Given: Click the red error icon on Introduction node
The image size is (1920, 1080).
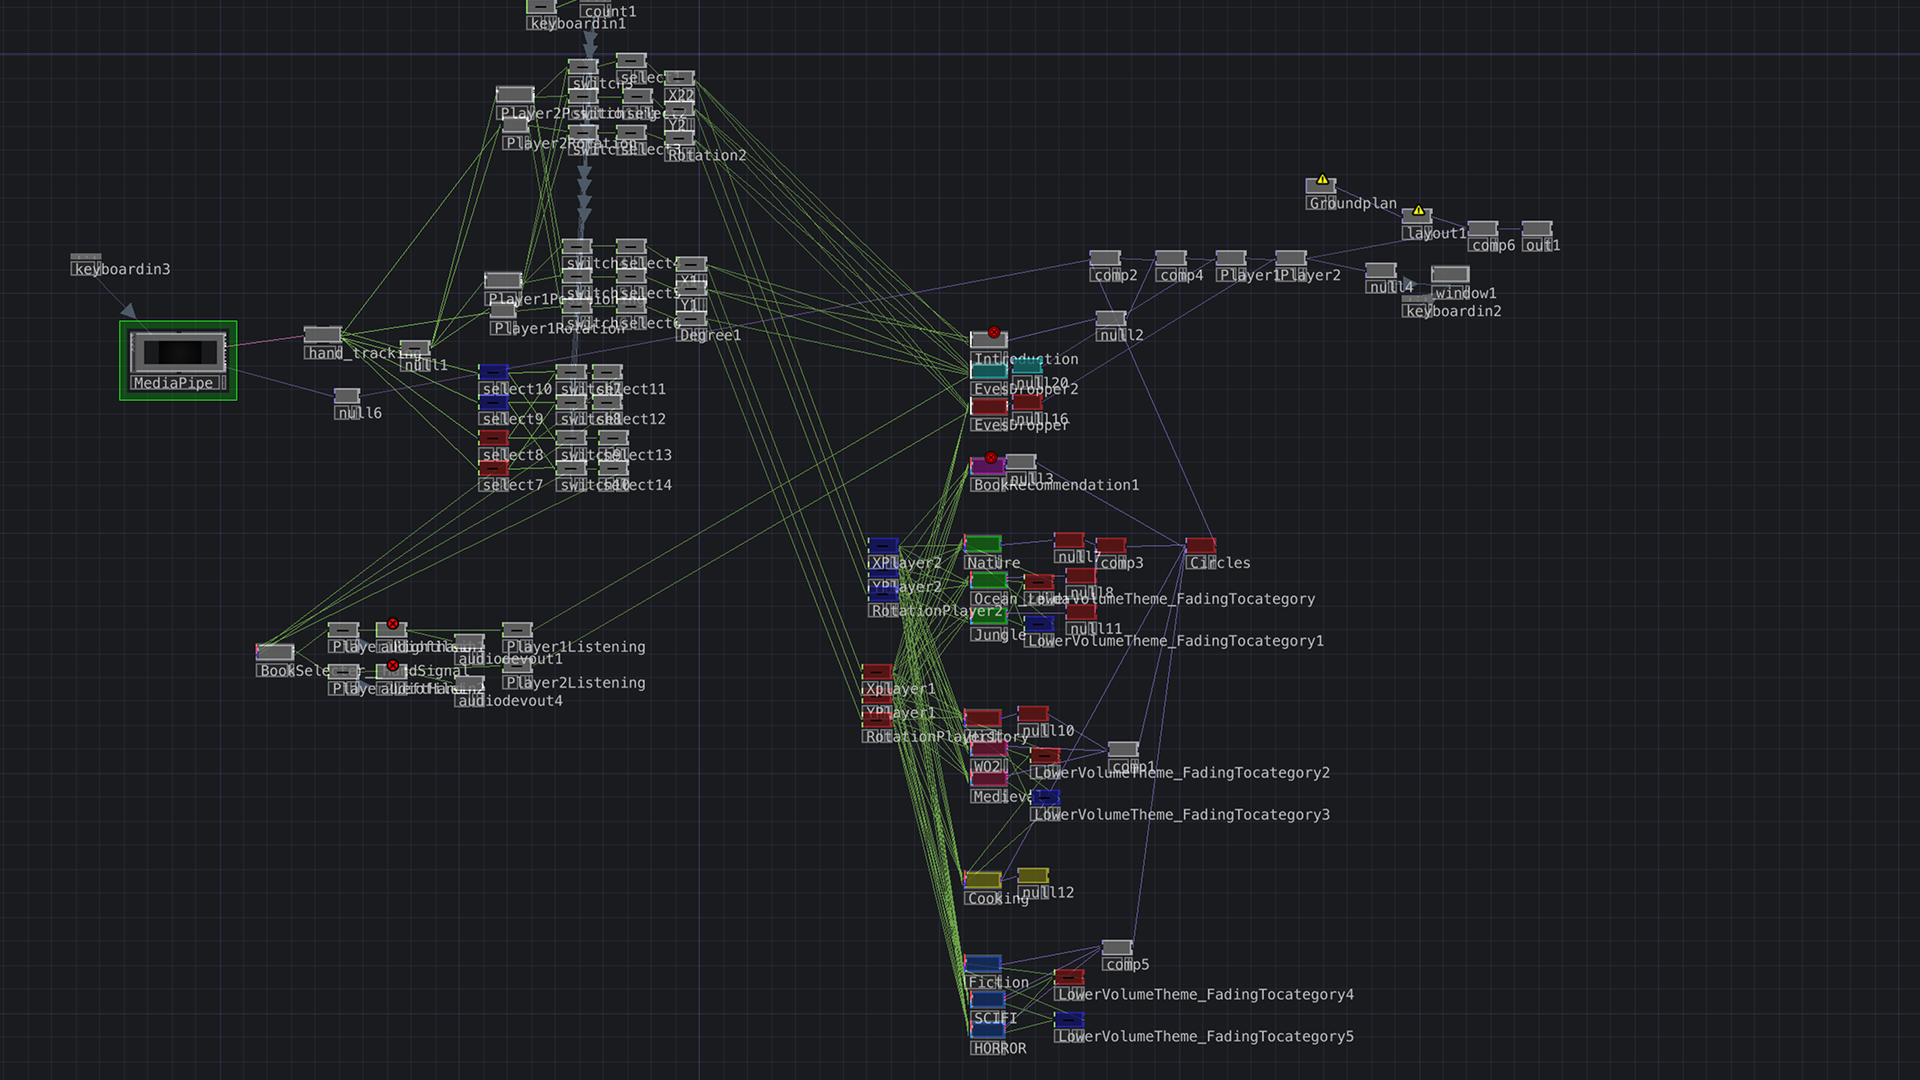Looking at the screenshot, I should tap(994, 332).
